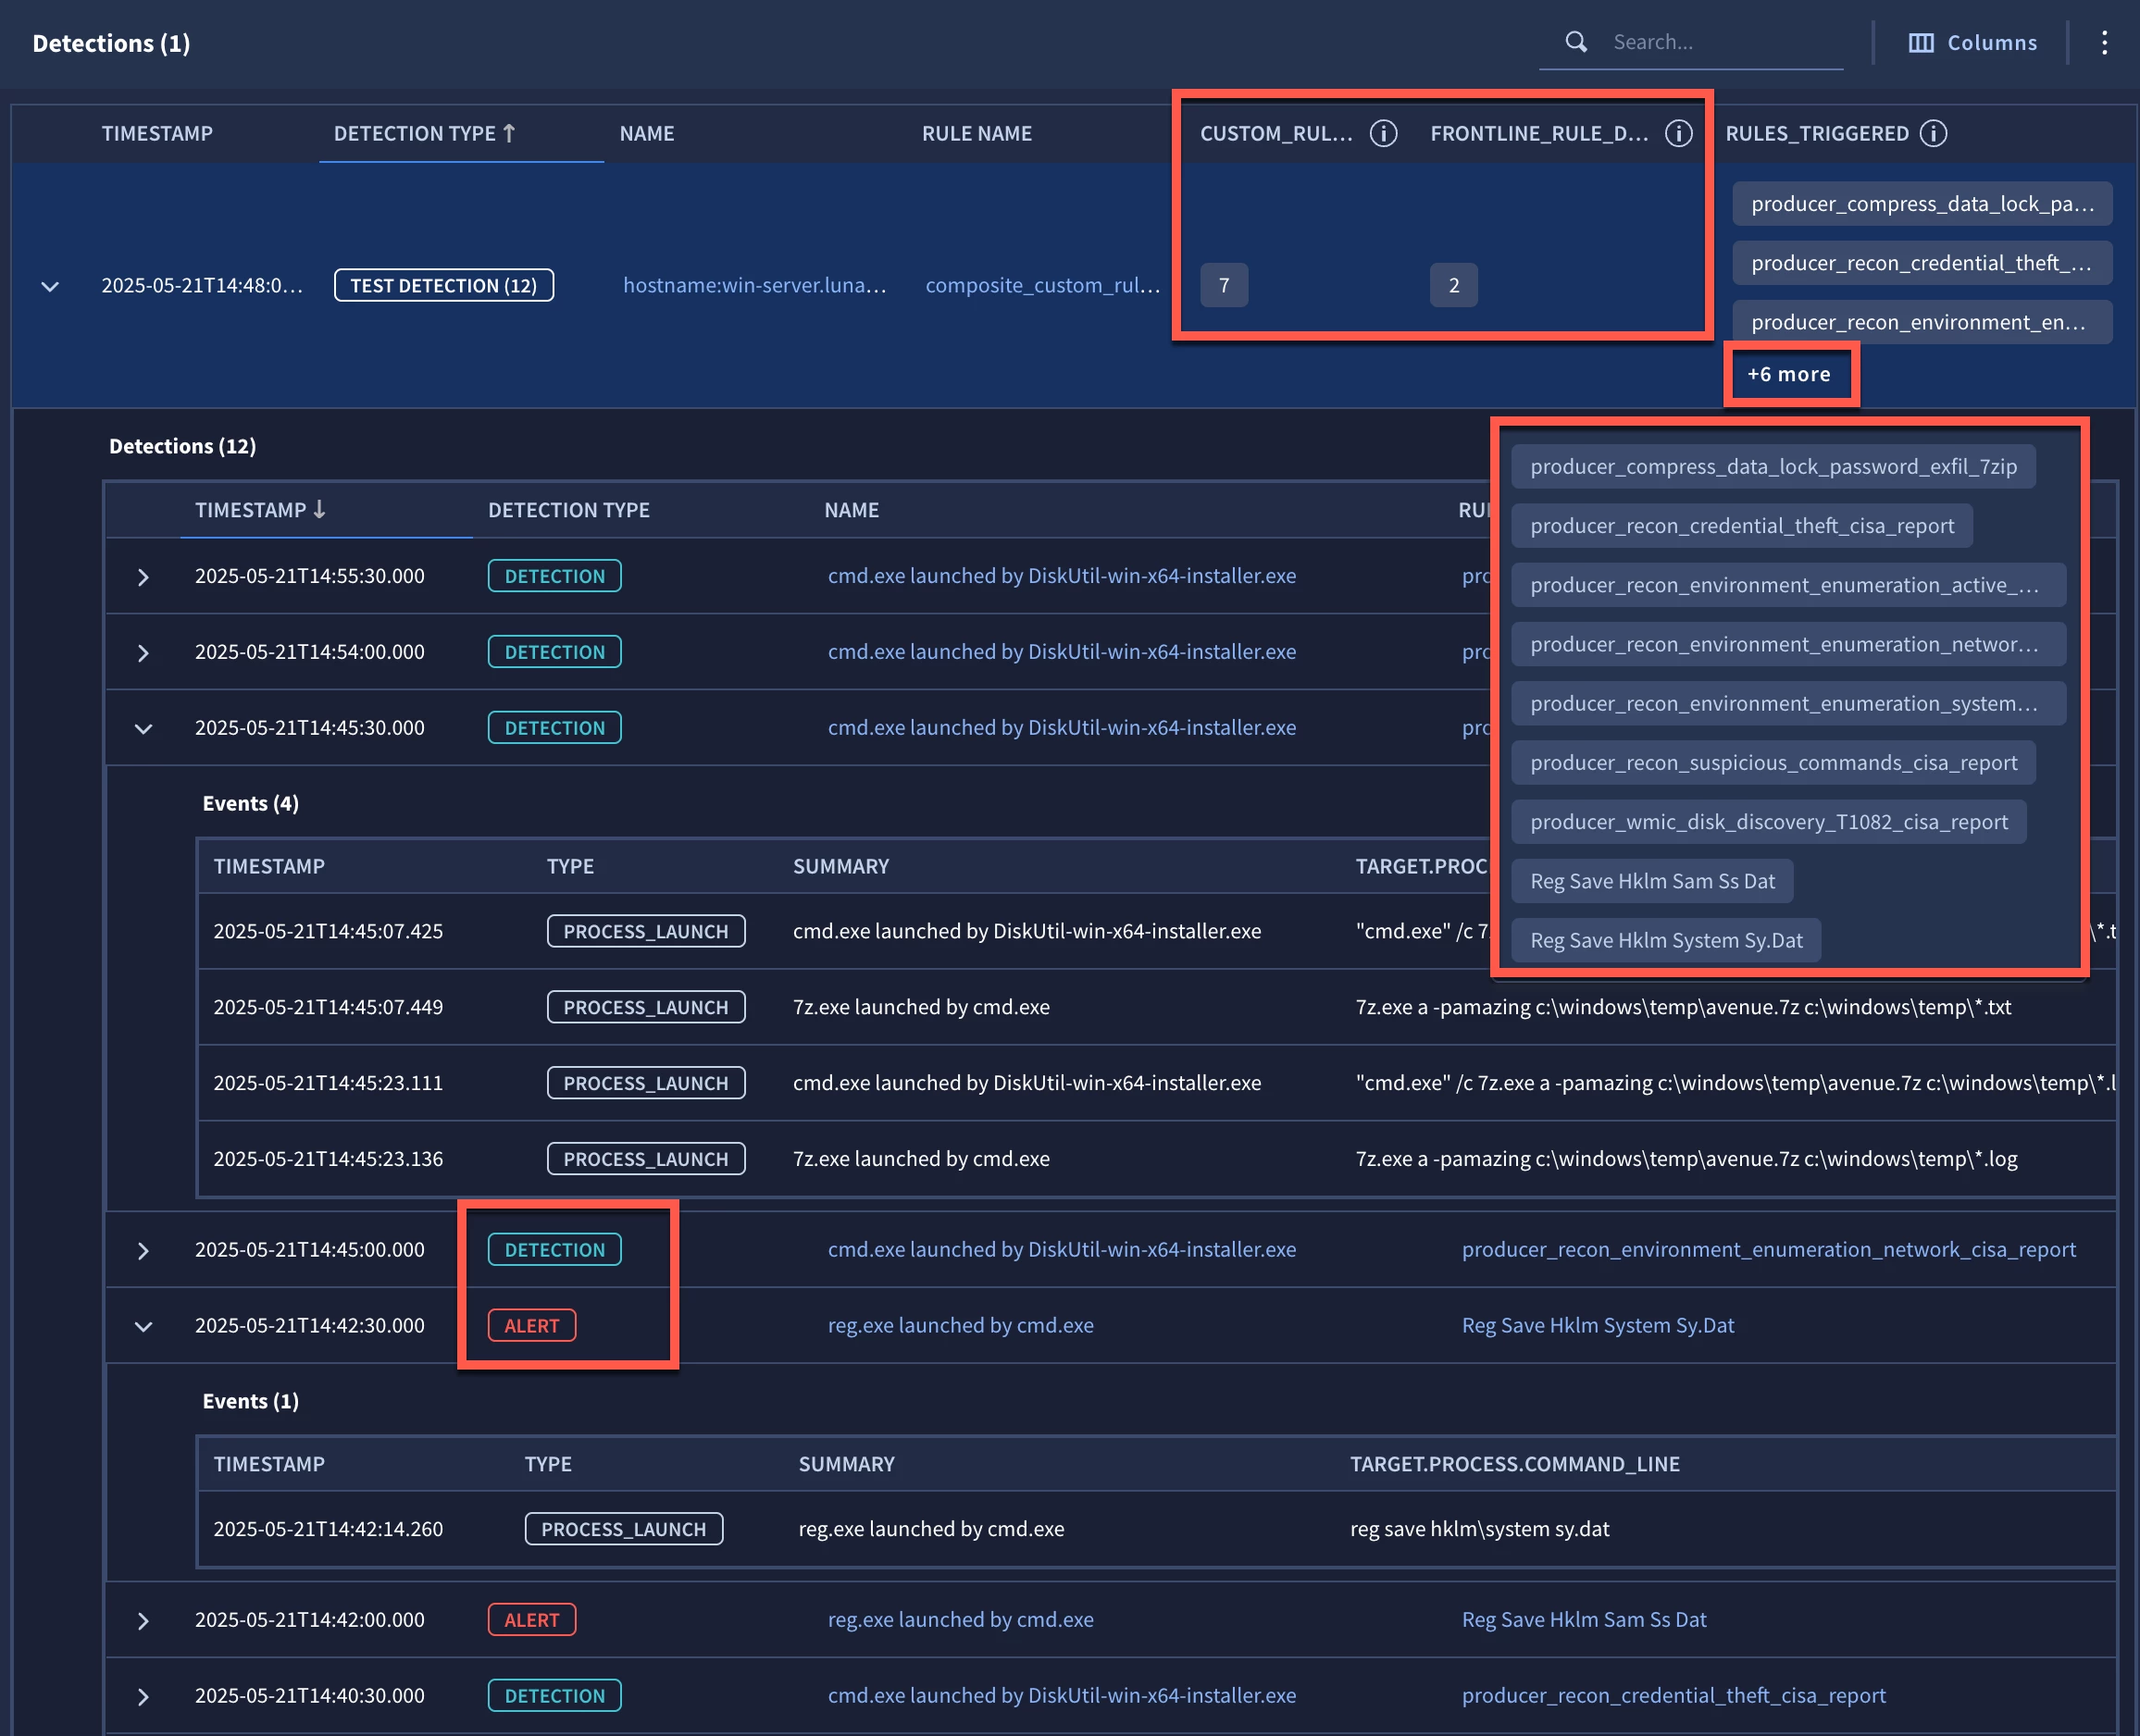Collapse the 14:42:30.000 alert row
The image size is (2140, 1736).
(x=143, y=1327)
